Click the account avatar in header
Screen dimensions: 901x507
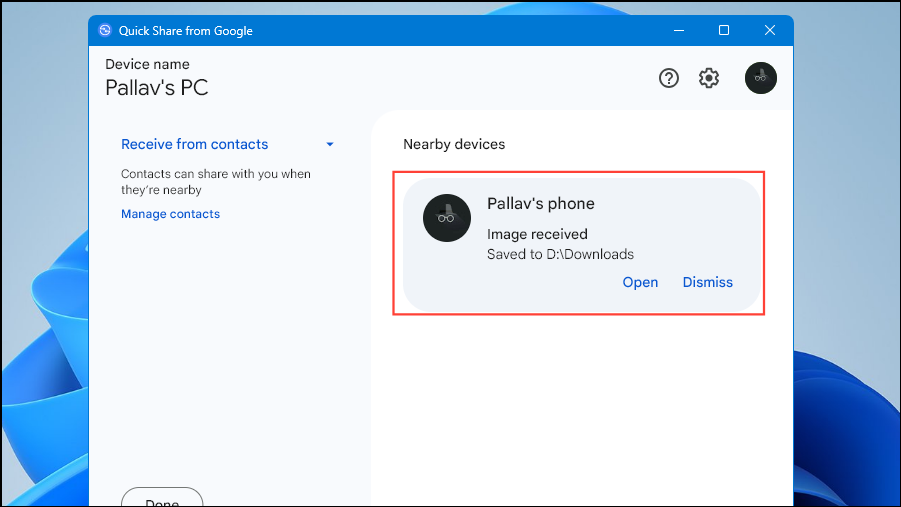pos(761,78)
